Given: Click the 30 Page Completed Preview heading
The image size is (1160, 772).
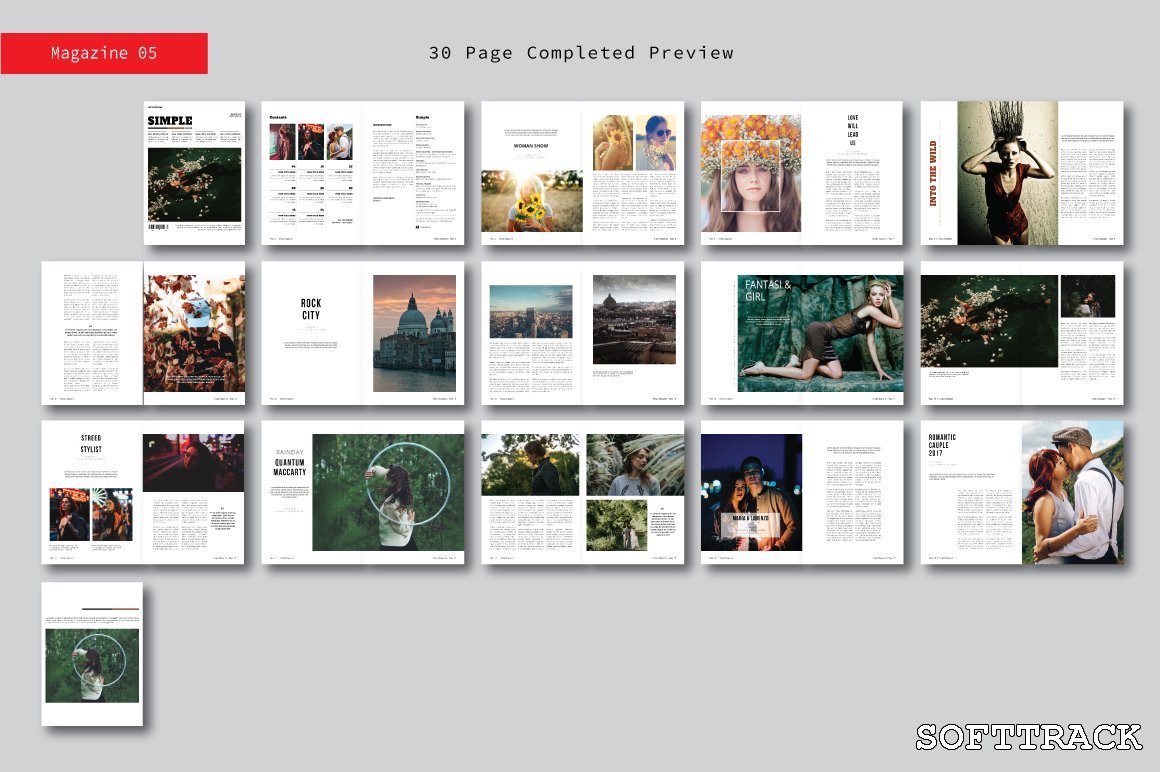Looking at the screenshot, I should click(x=581, y=53).
